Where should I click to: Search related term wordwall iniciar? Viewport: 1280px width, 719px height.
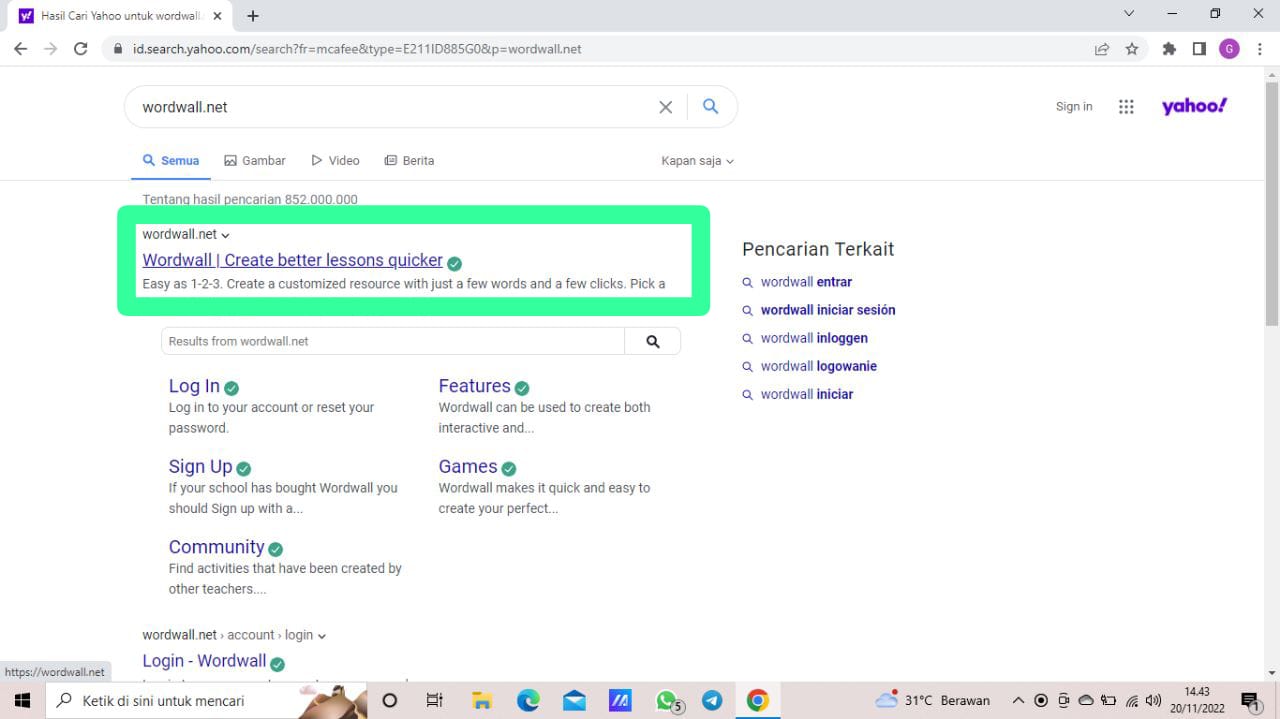(806, 394)
